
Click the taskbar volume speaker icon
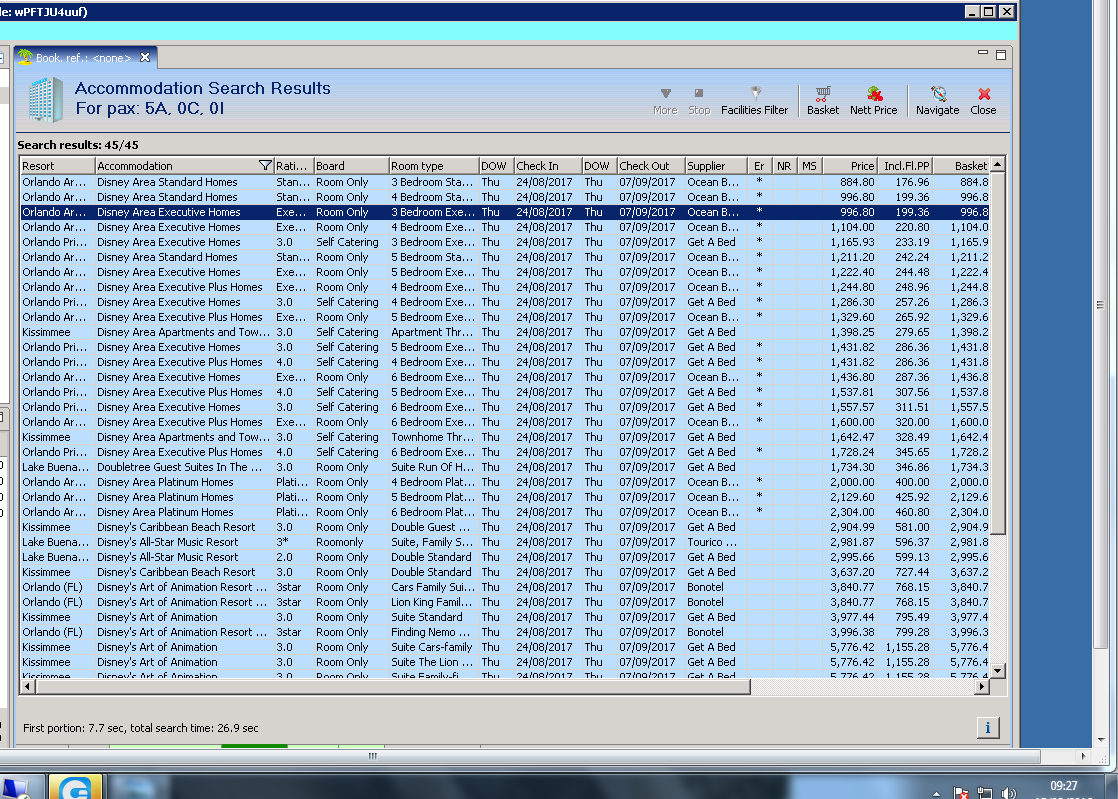tap(1008, 793)
